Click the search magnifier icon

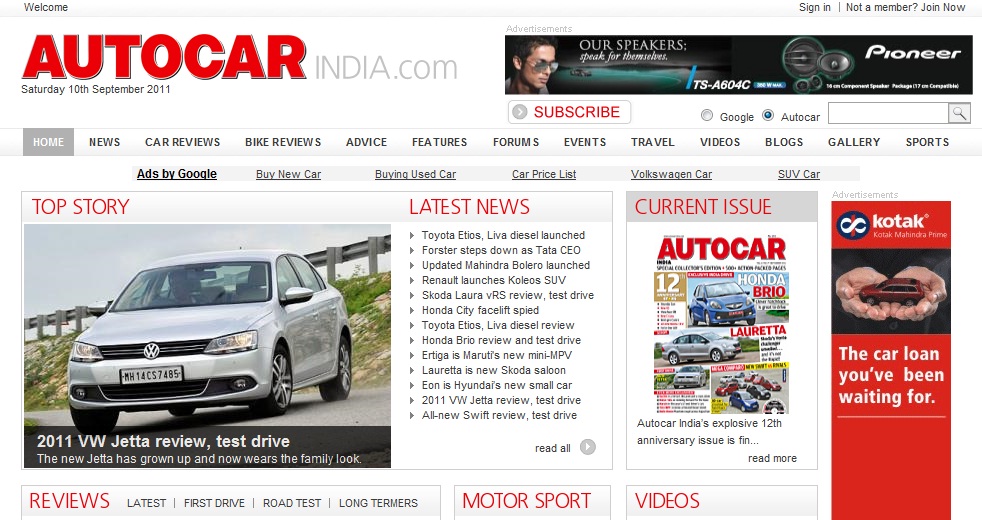point(959,113)
